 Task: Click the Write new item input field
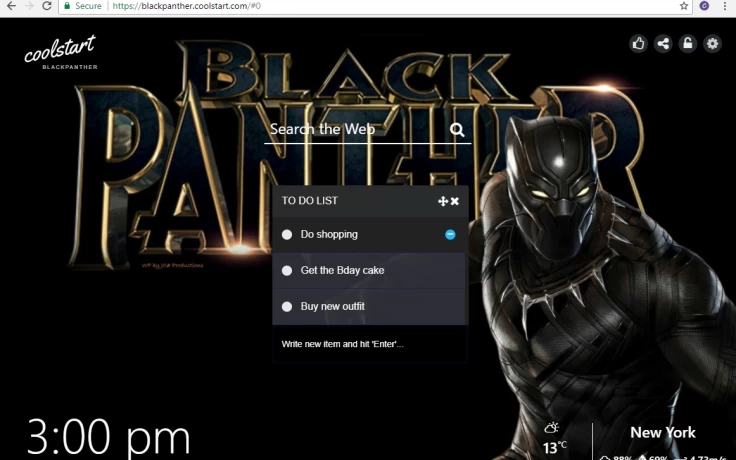[x=370, y=344]
